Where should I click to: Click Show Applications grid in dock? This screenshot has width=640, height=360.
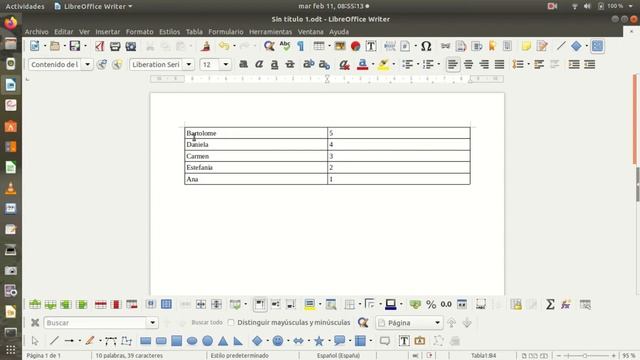[x=11, y=349]
